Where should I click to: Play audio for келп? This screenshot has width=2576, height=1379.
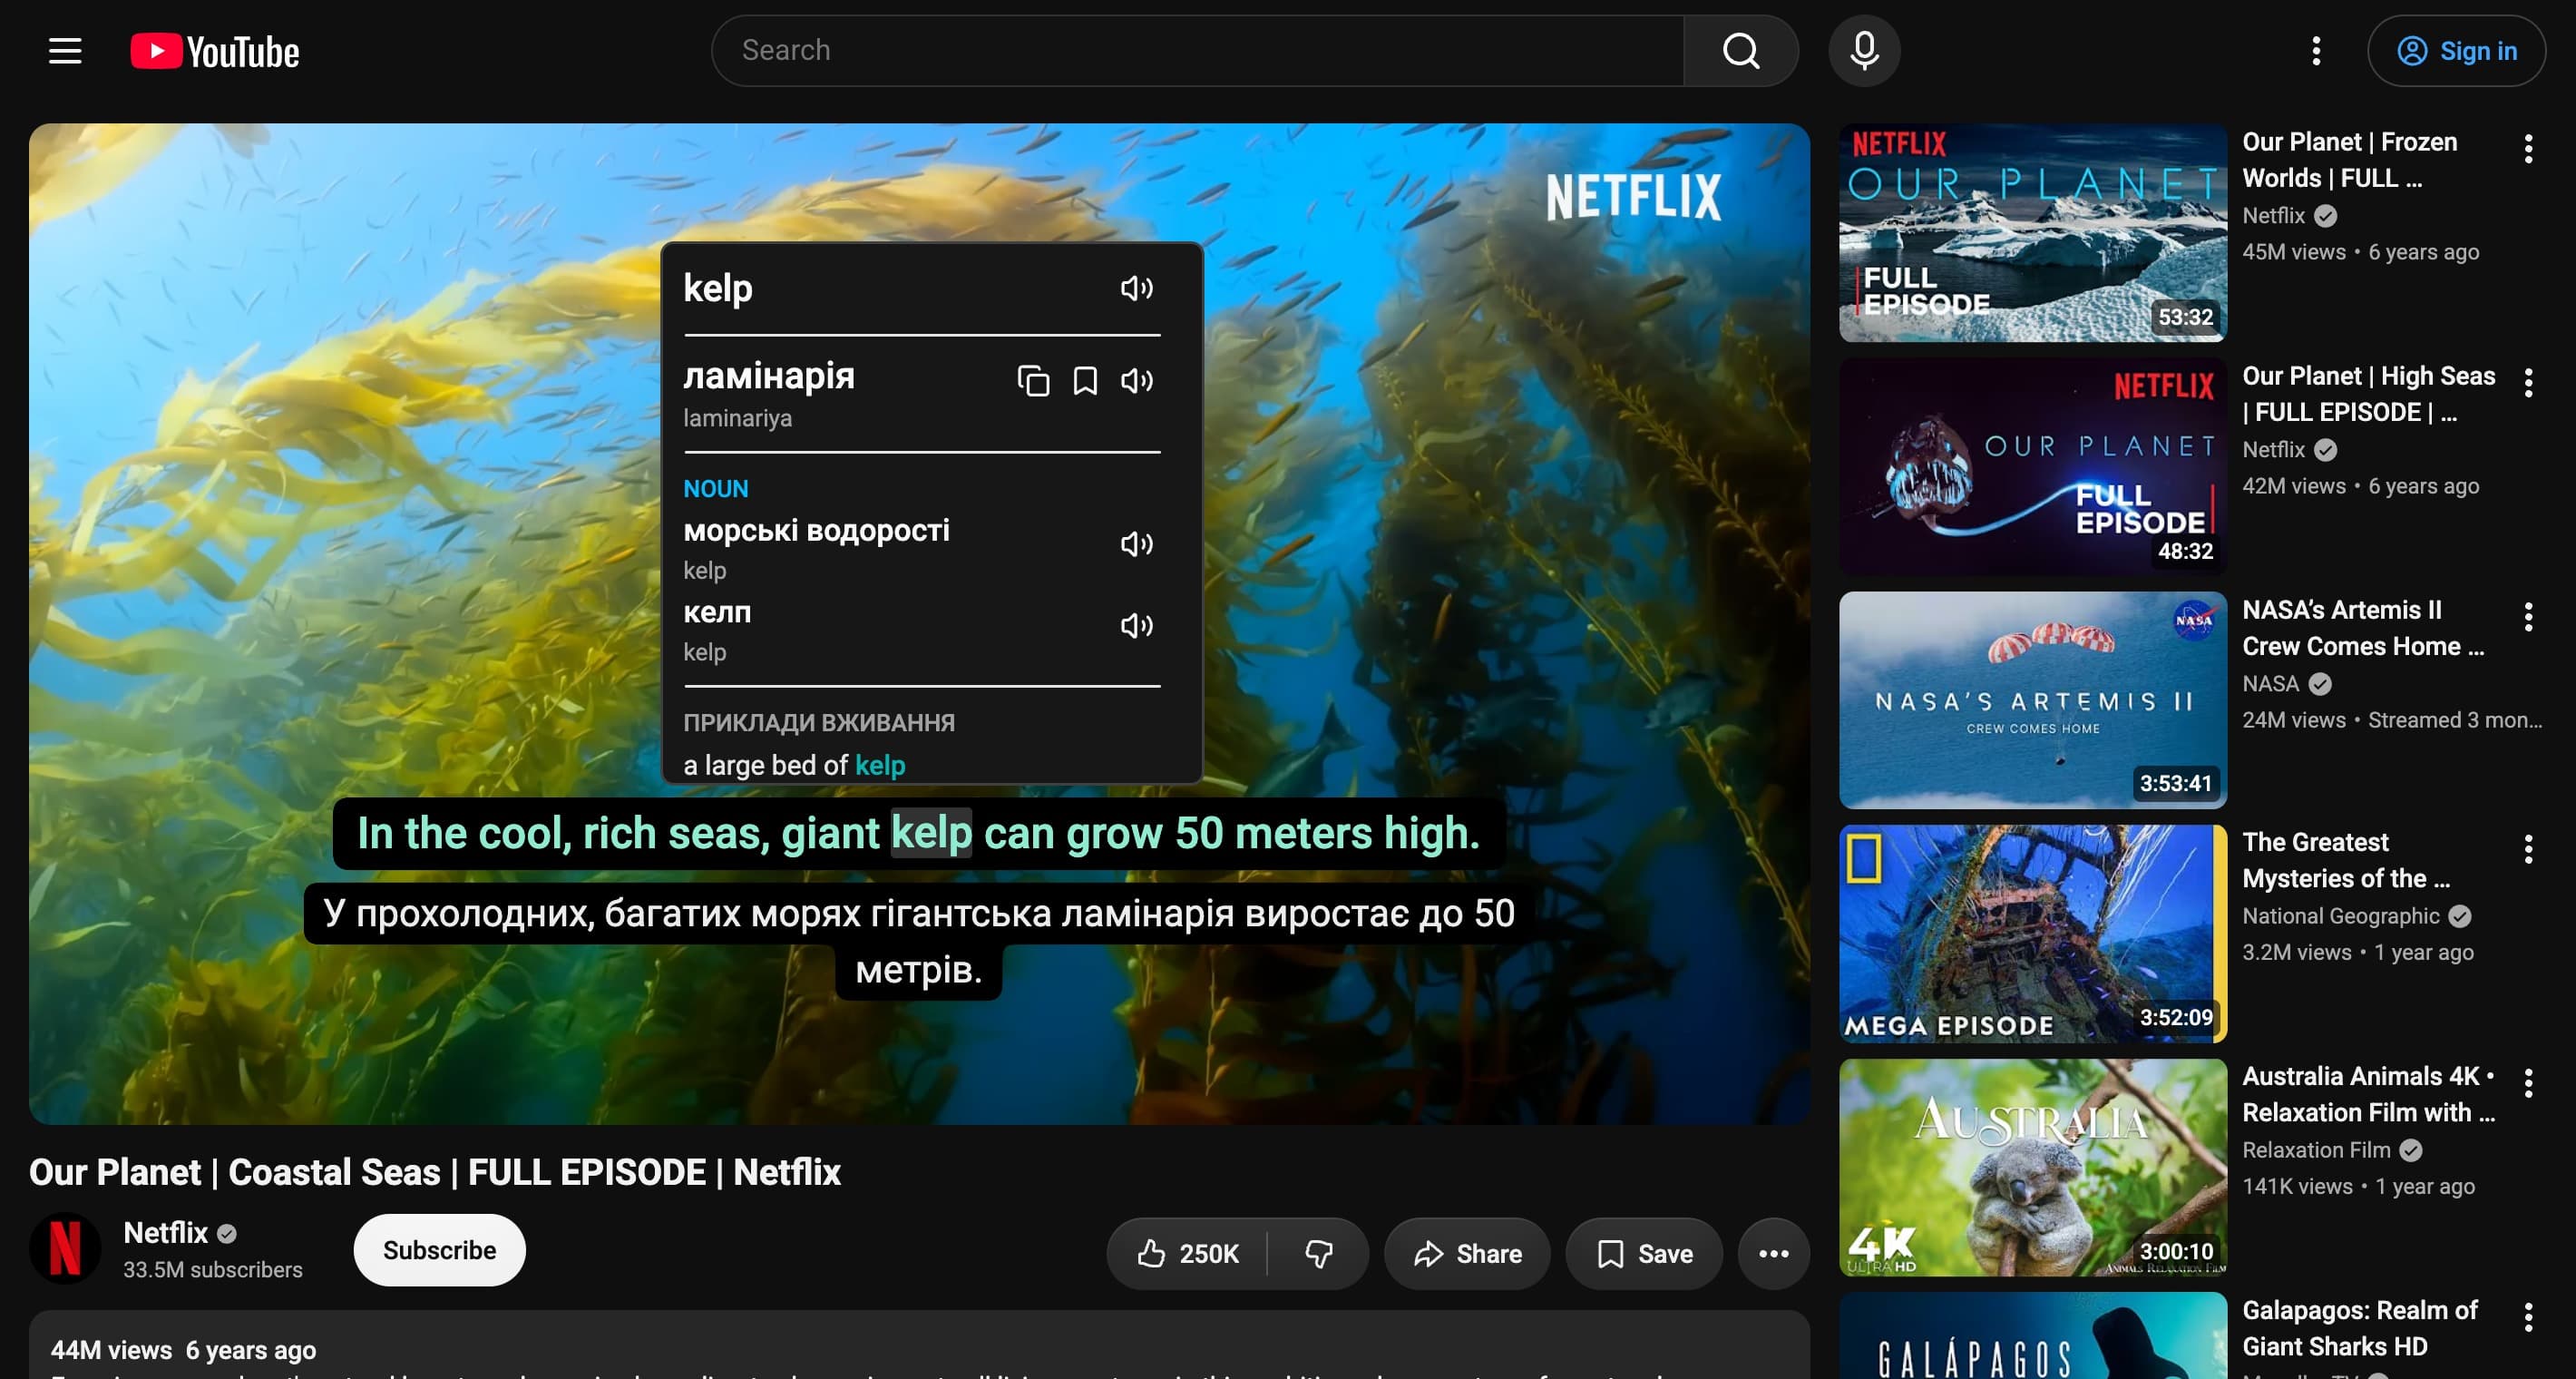click(1137, 625)
